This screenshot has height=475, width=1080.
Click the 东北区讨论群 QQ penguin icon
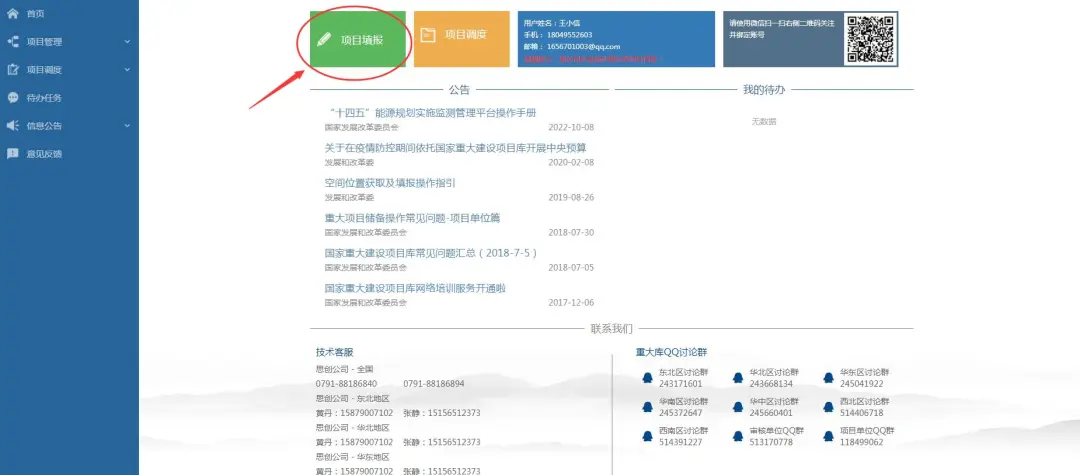tap(647, 378)
